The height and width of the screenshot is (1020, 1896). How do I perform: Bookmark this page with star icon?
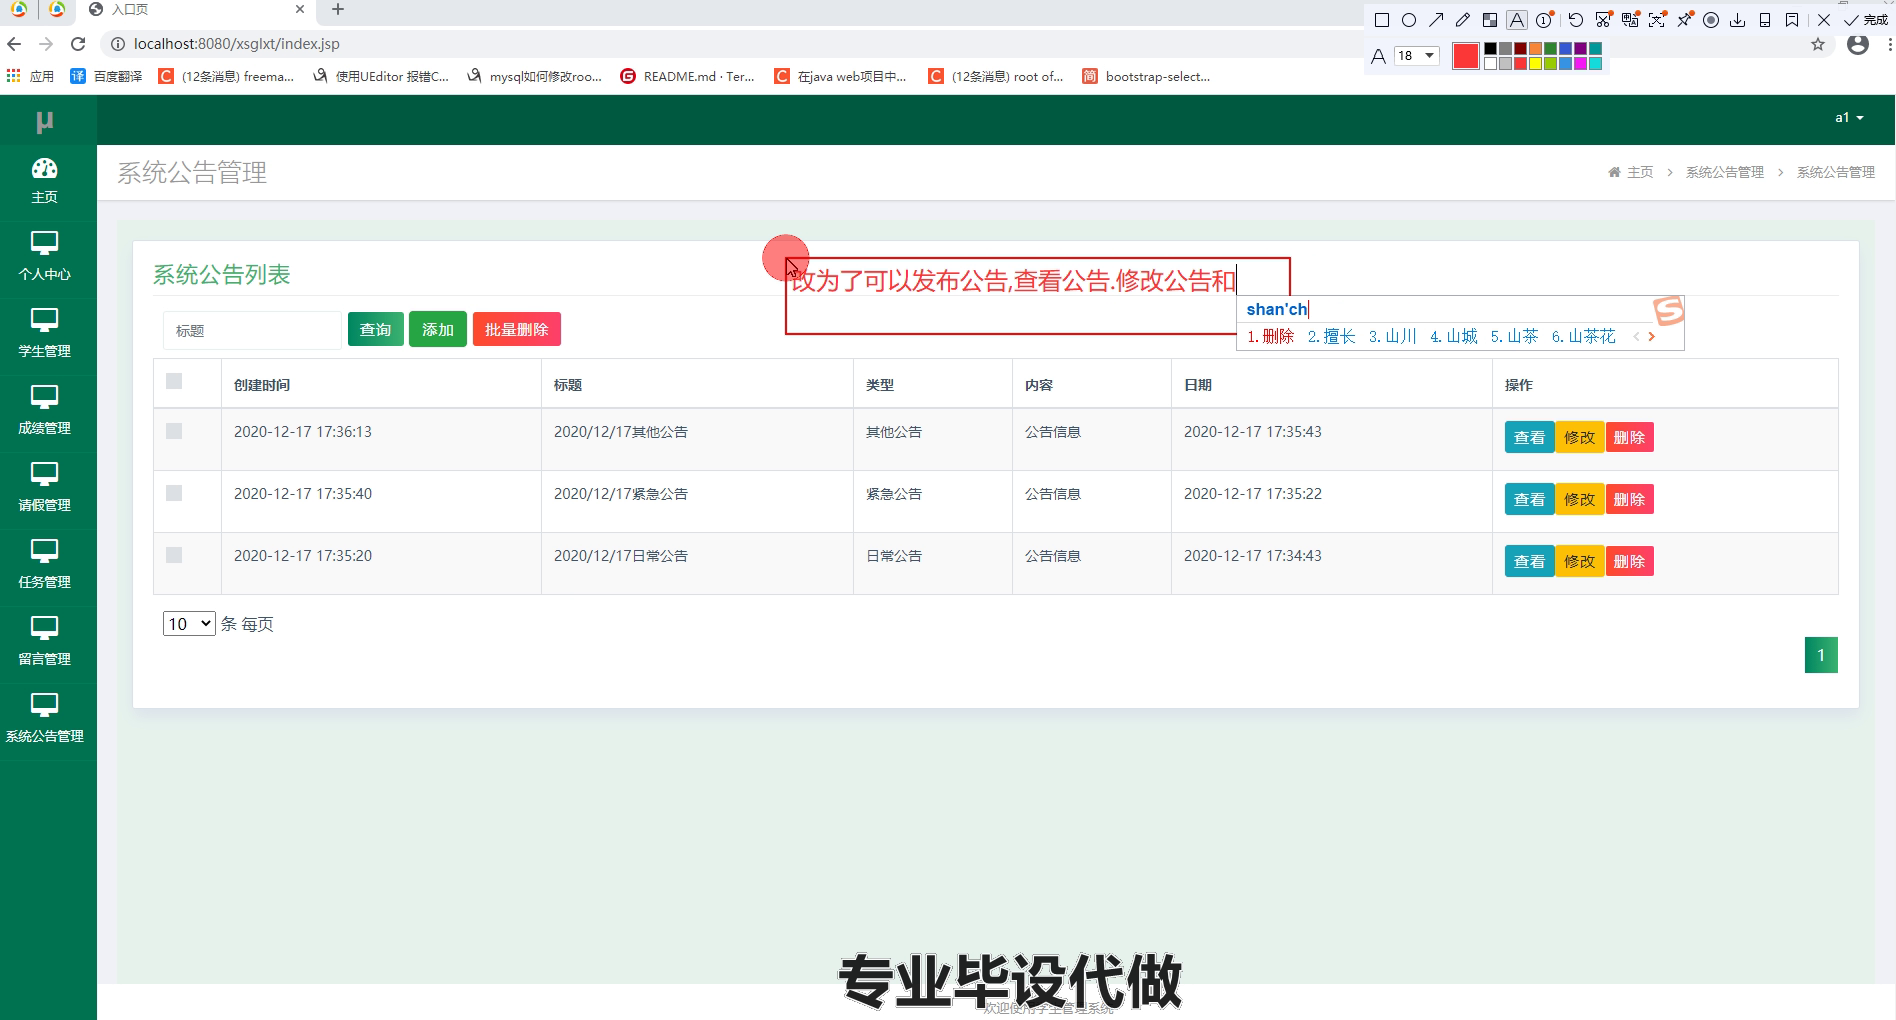point(1818,44)
